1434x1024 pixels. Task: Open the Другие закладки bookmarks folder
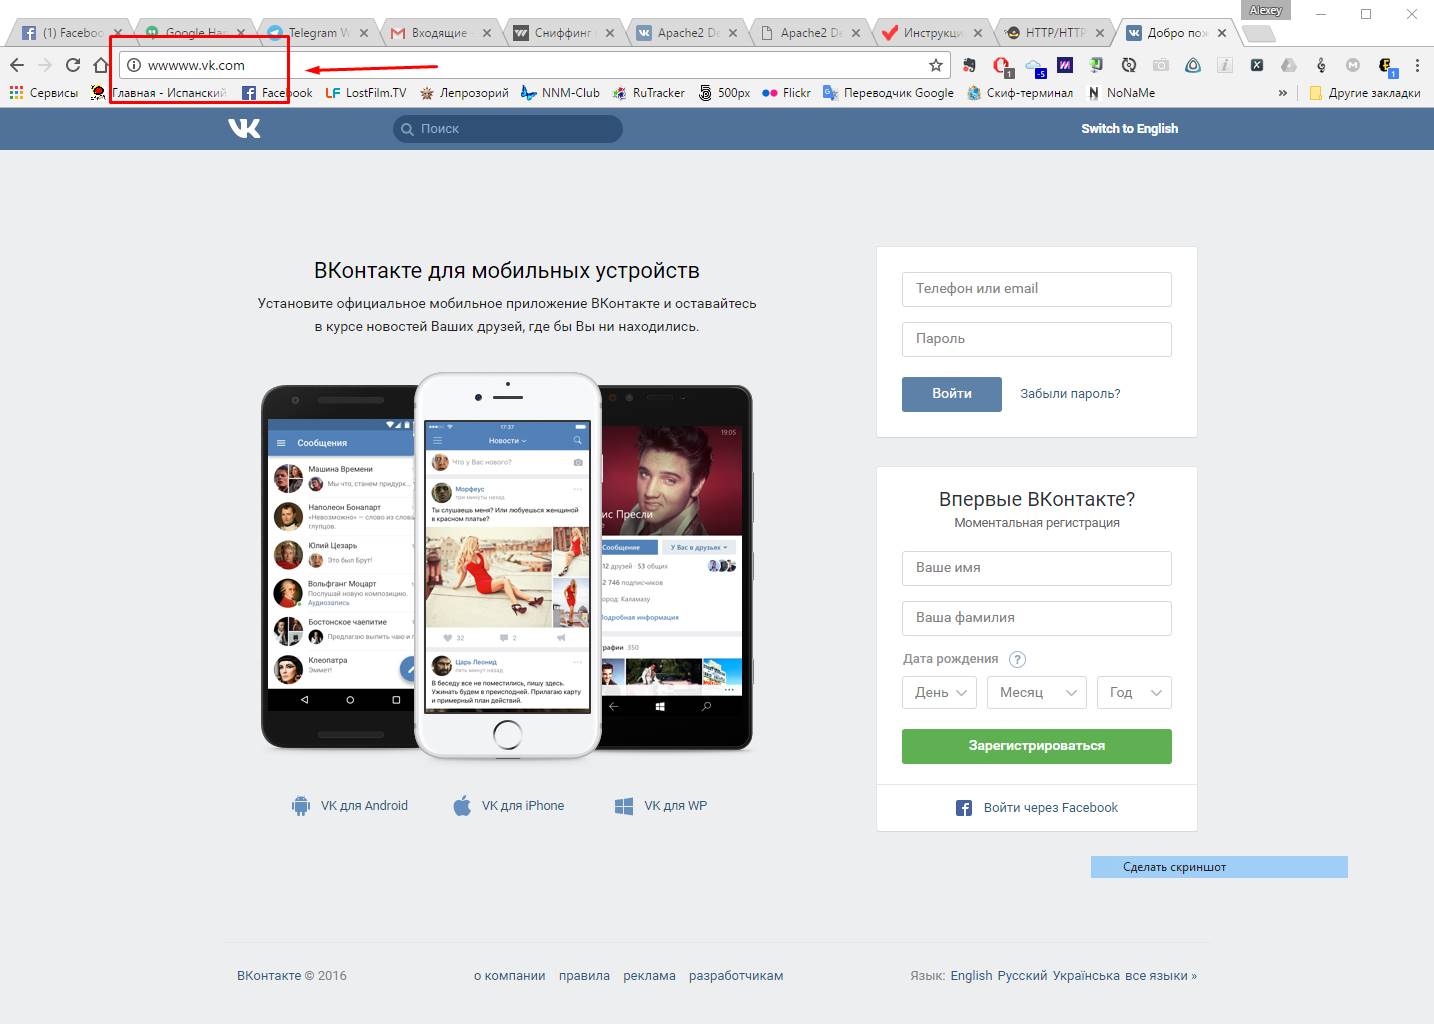[x=1364, y=93]
